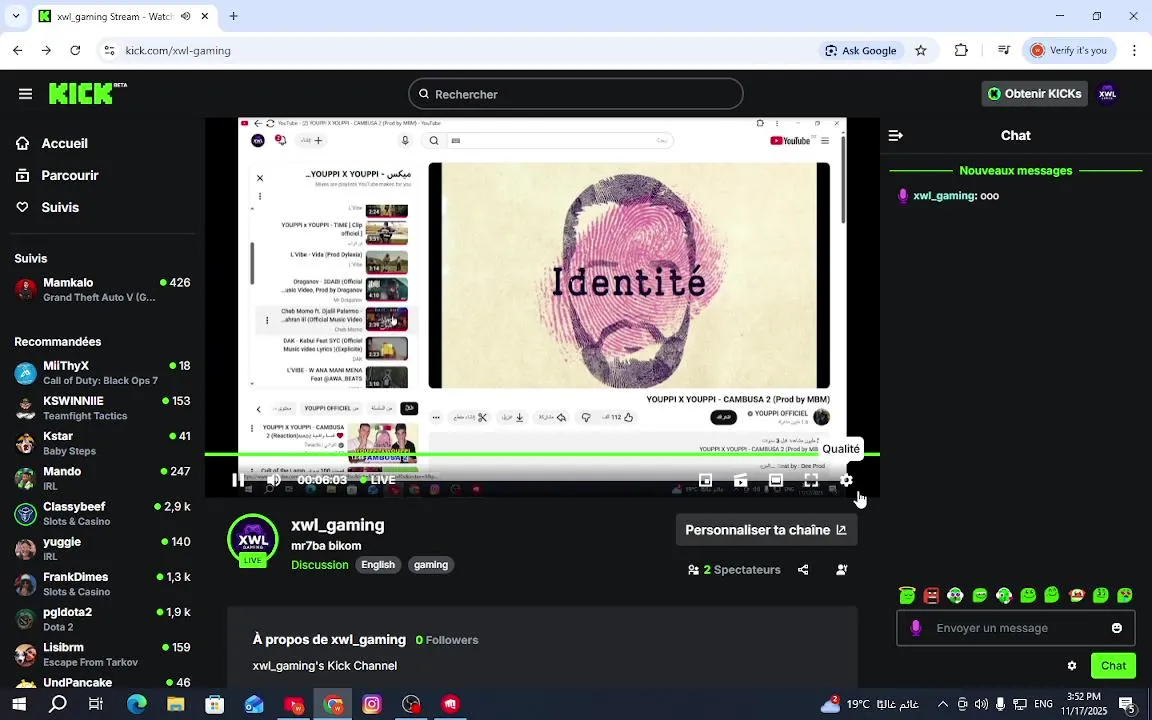
Task: Open the emoji picker in chat input
Action: [1117, 628]
